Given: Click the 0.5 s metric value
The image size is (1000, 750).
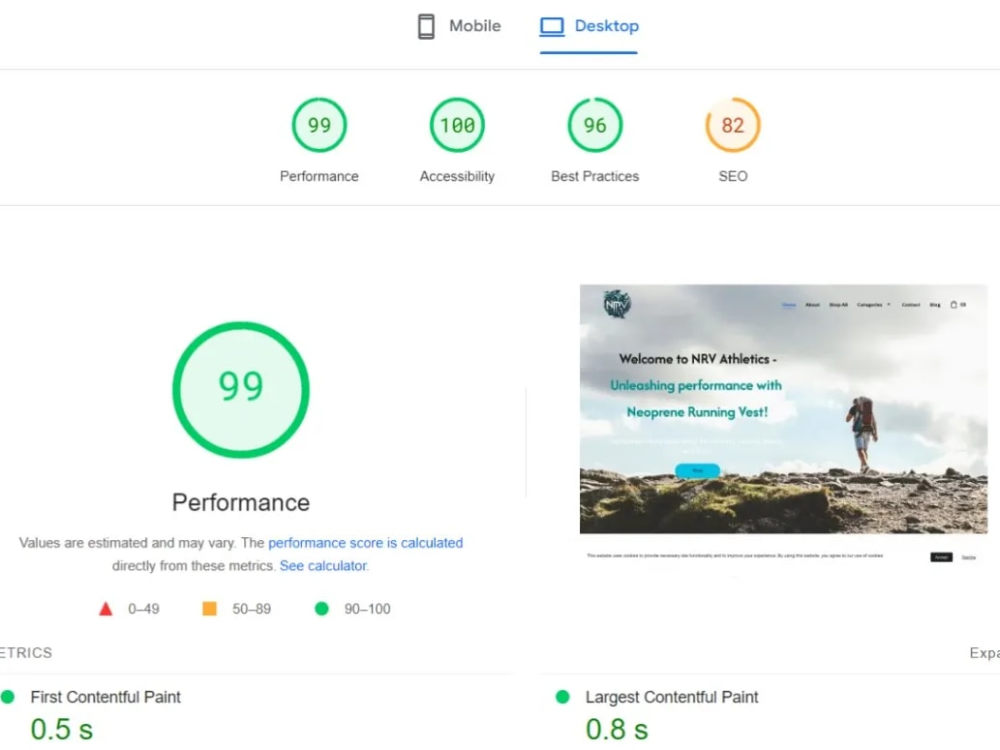Looking at the screenshot, I should 62,729.
